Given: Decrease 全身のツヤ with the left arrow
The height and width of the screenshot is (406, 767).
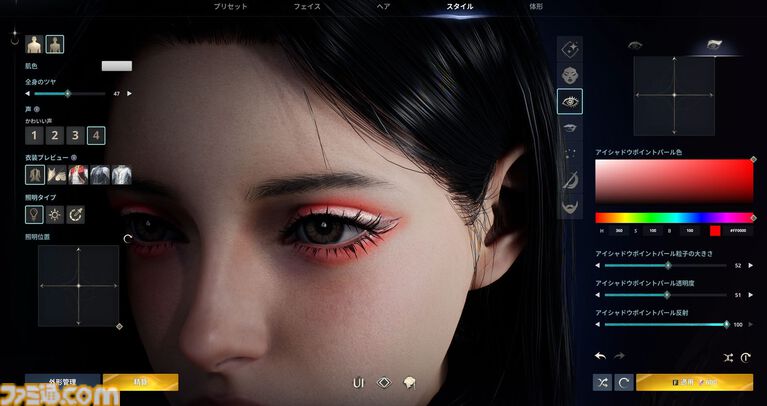Looking at the screenshot, I should click(27, 93).
